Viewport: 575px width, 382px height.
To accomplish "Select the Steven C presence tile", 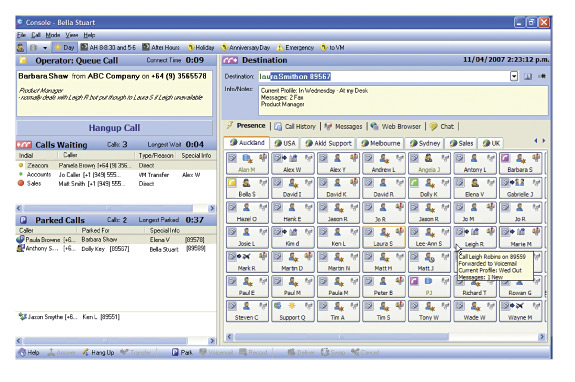I will (247, 311).
